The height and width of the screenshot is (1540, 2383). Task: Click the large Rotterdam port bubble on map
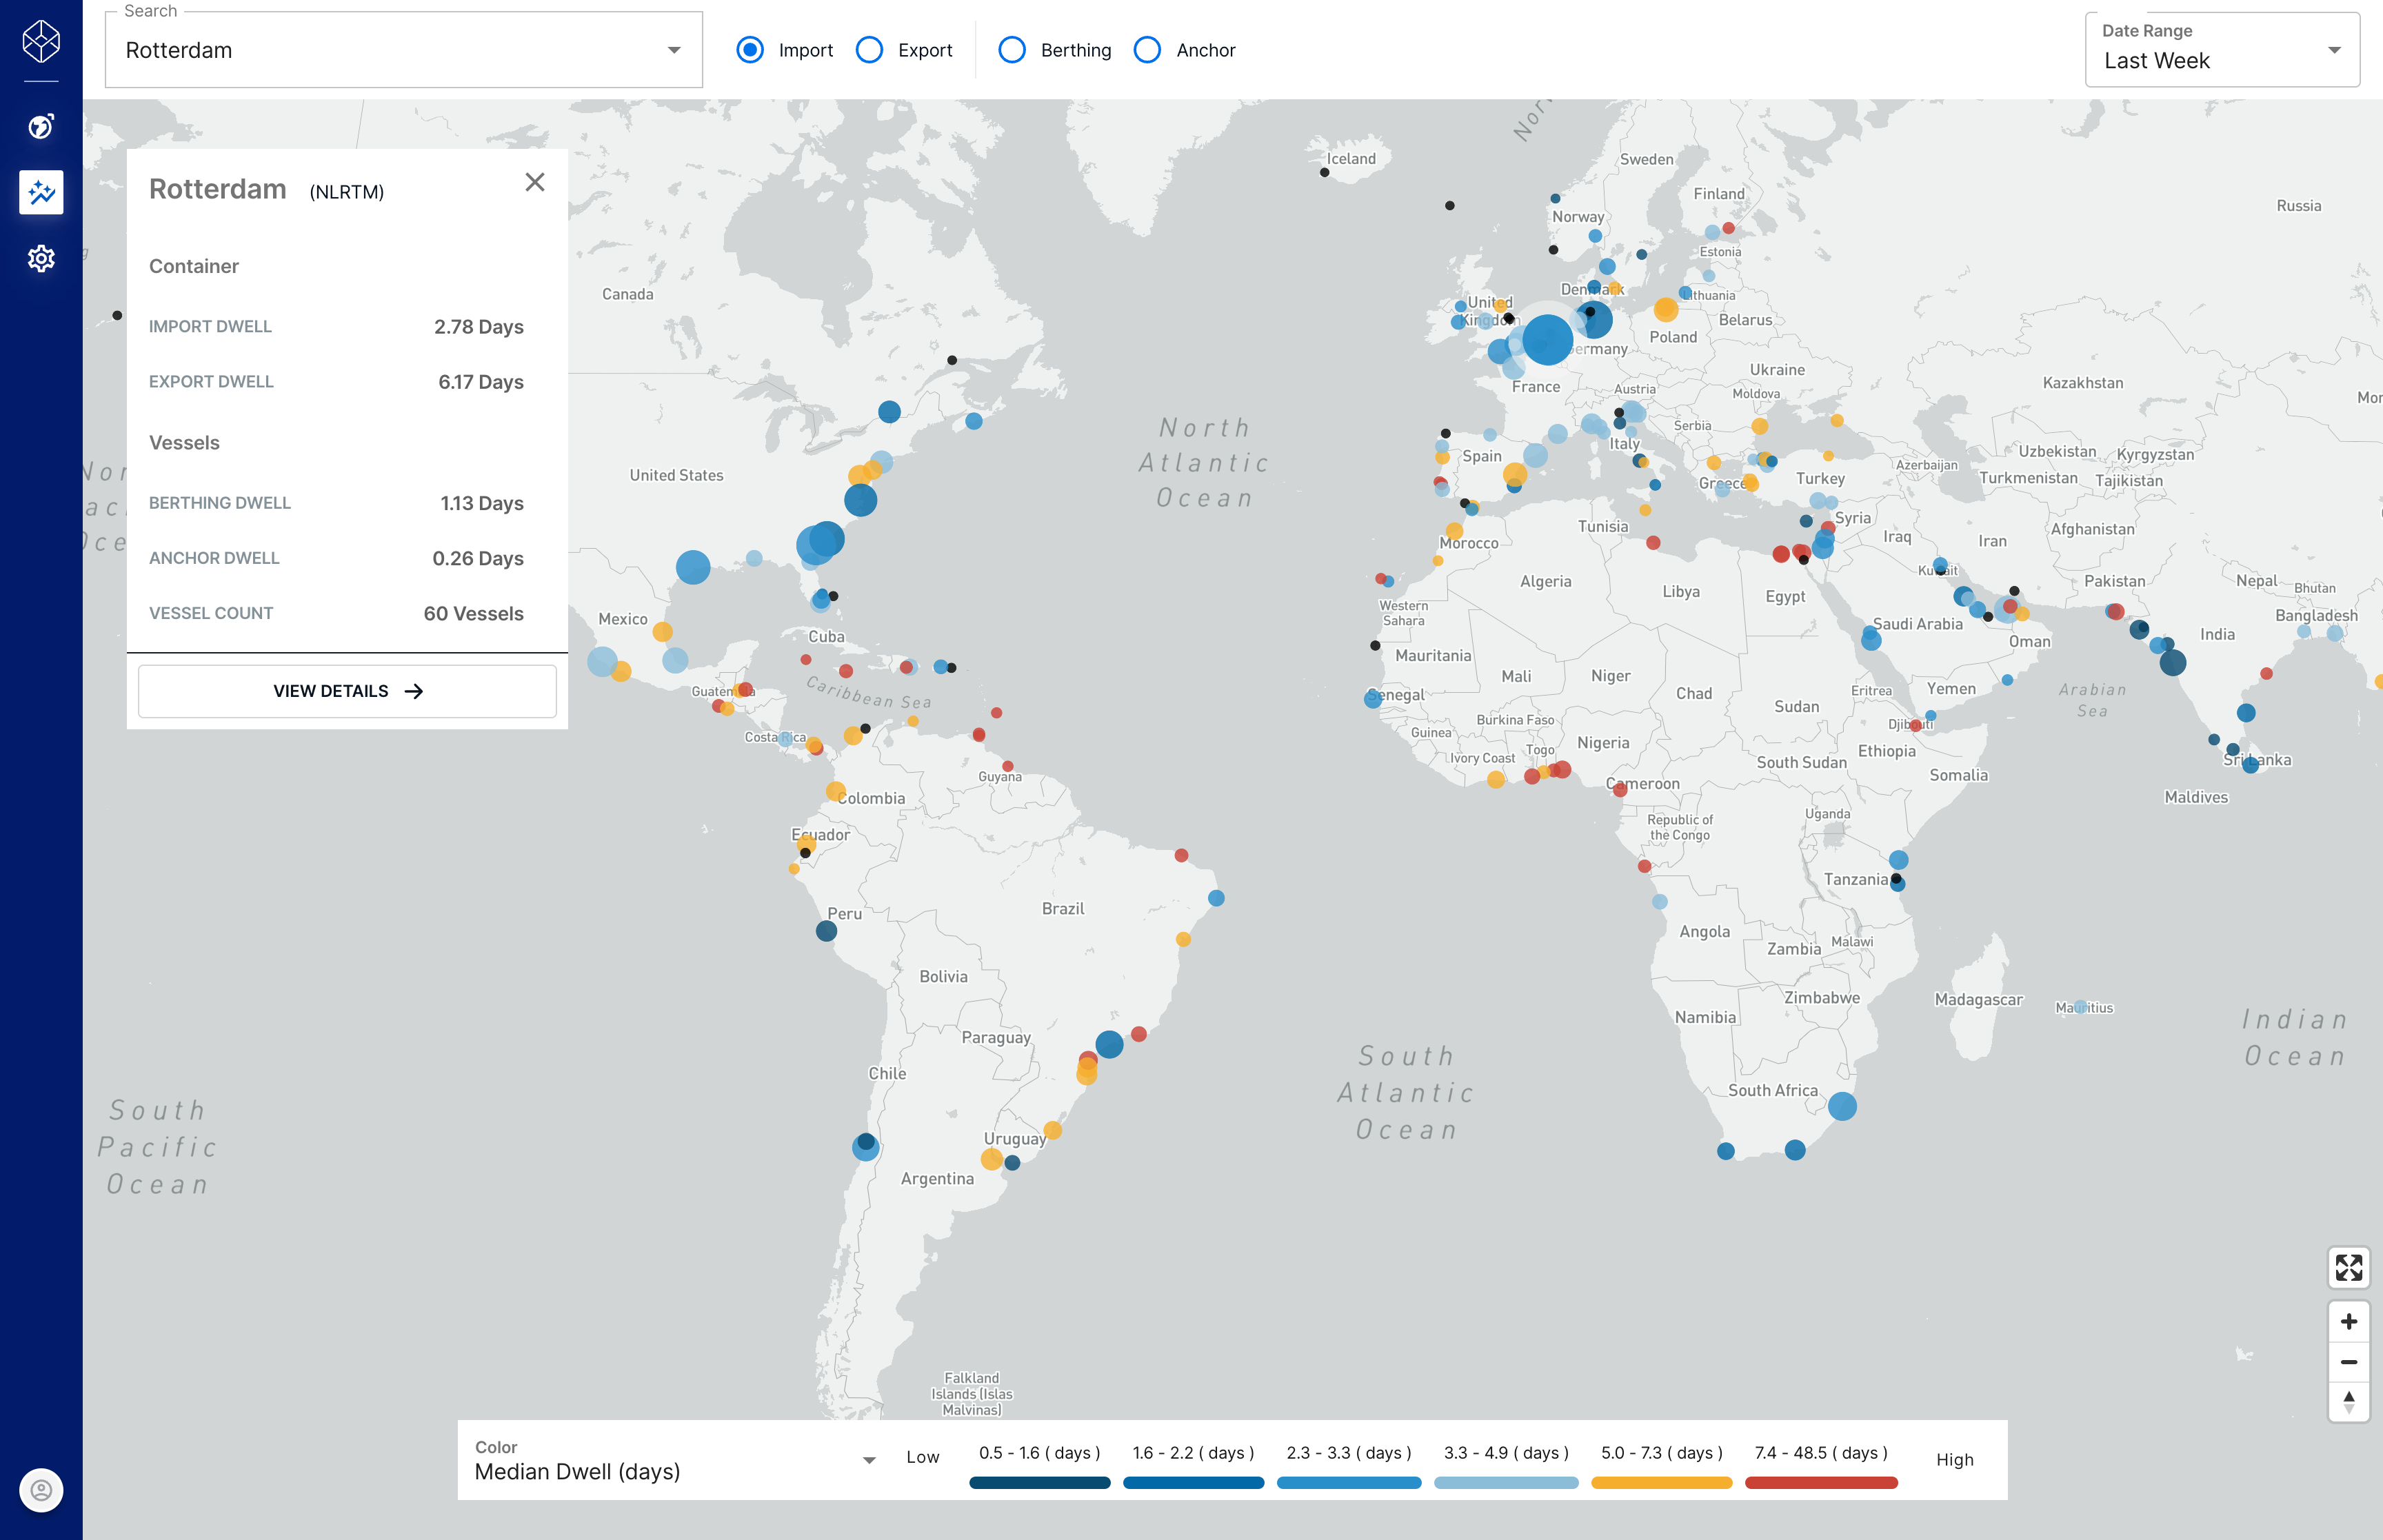(x=1547, y=339)
